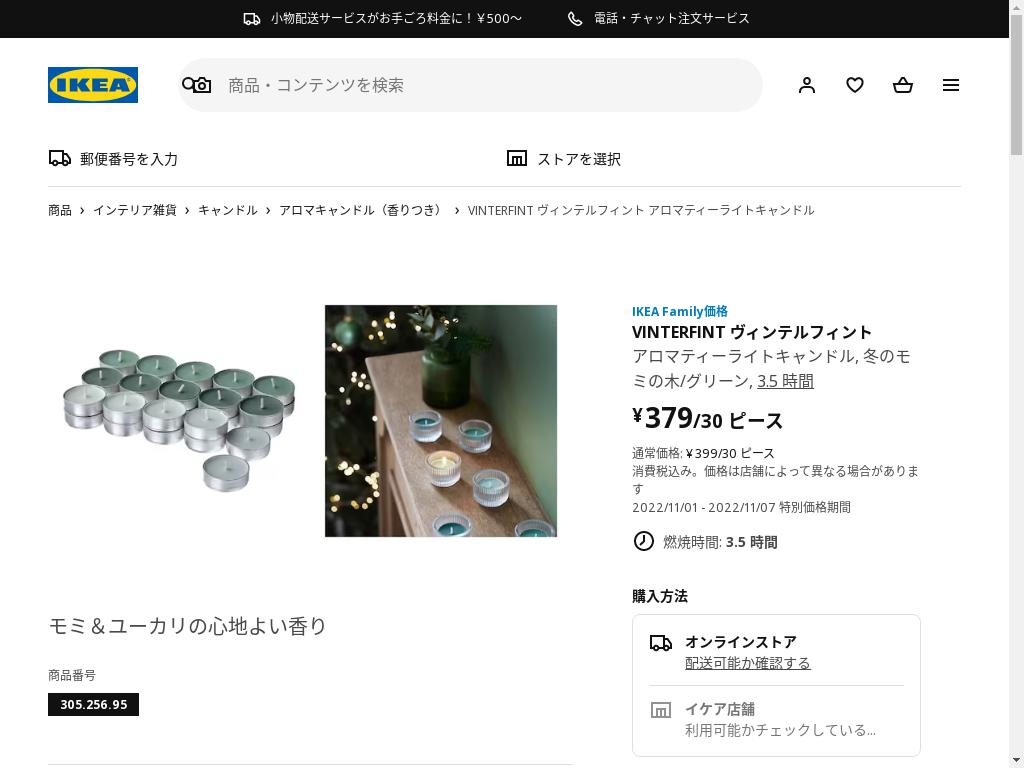Image resolution: width=1024 pixels, height=768 pixels.
Task: Click 通常価格: ¥399/30 ピース text
Action: [x=703, y=453]
